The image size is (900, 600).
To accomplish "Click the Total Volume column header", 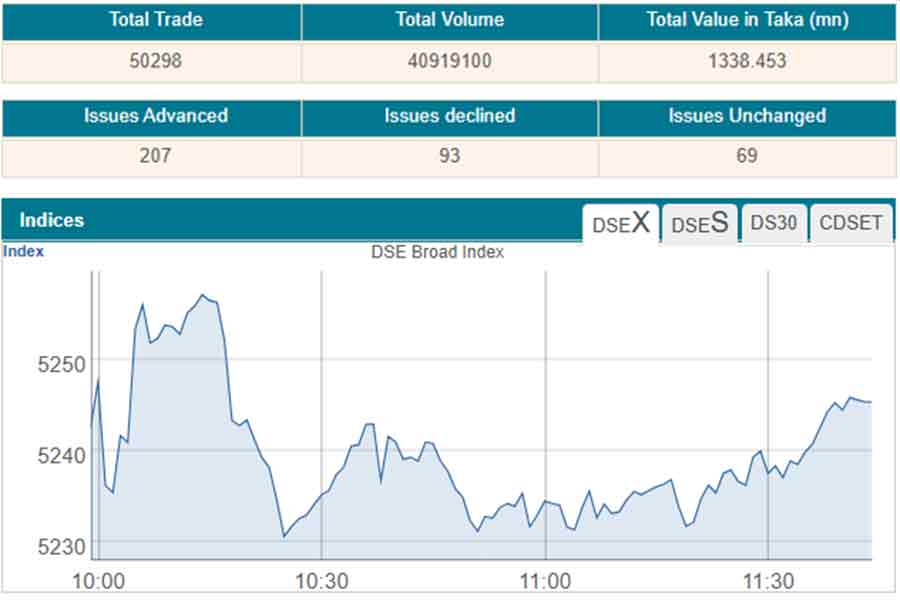I will pyautogui.click(x=450, y=20).
